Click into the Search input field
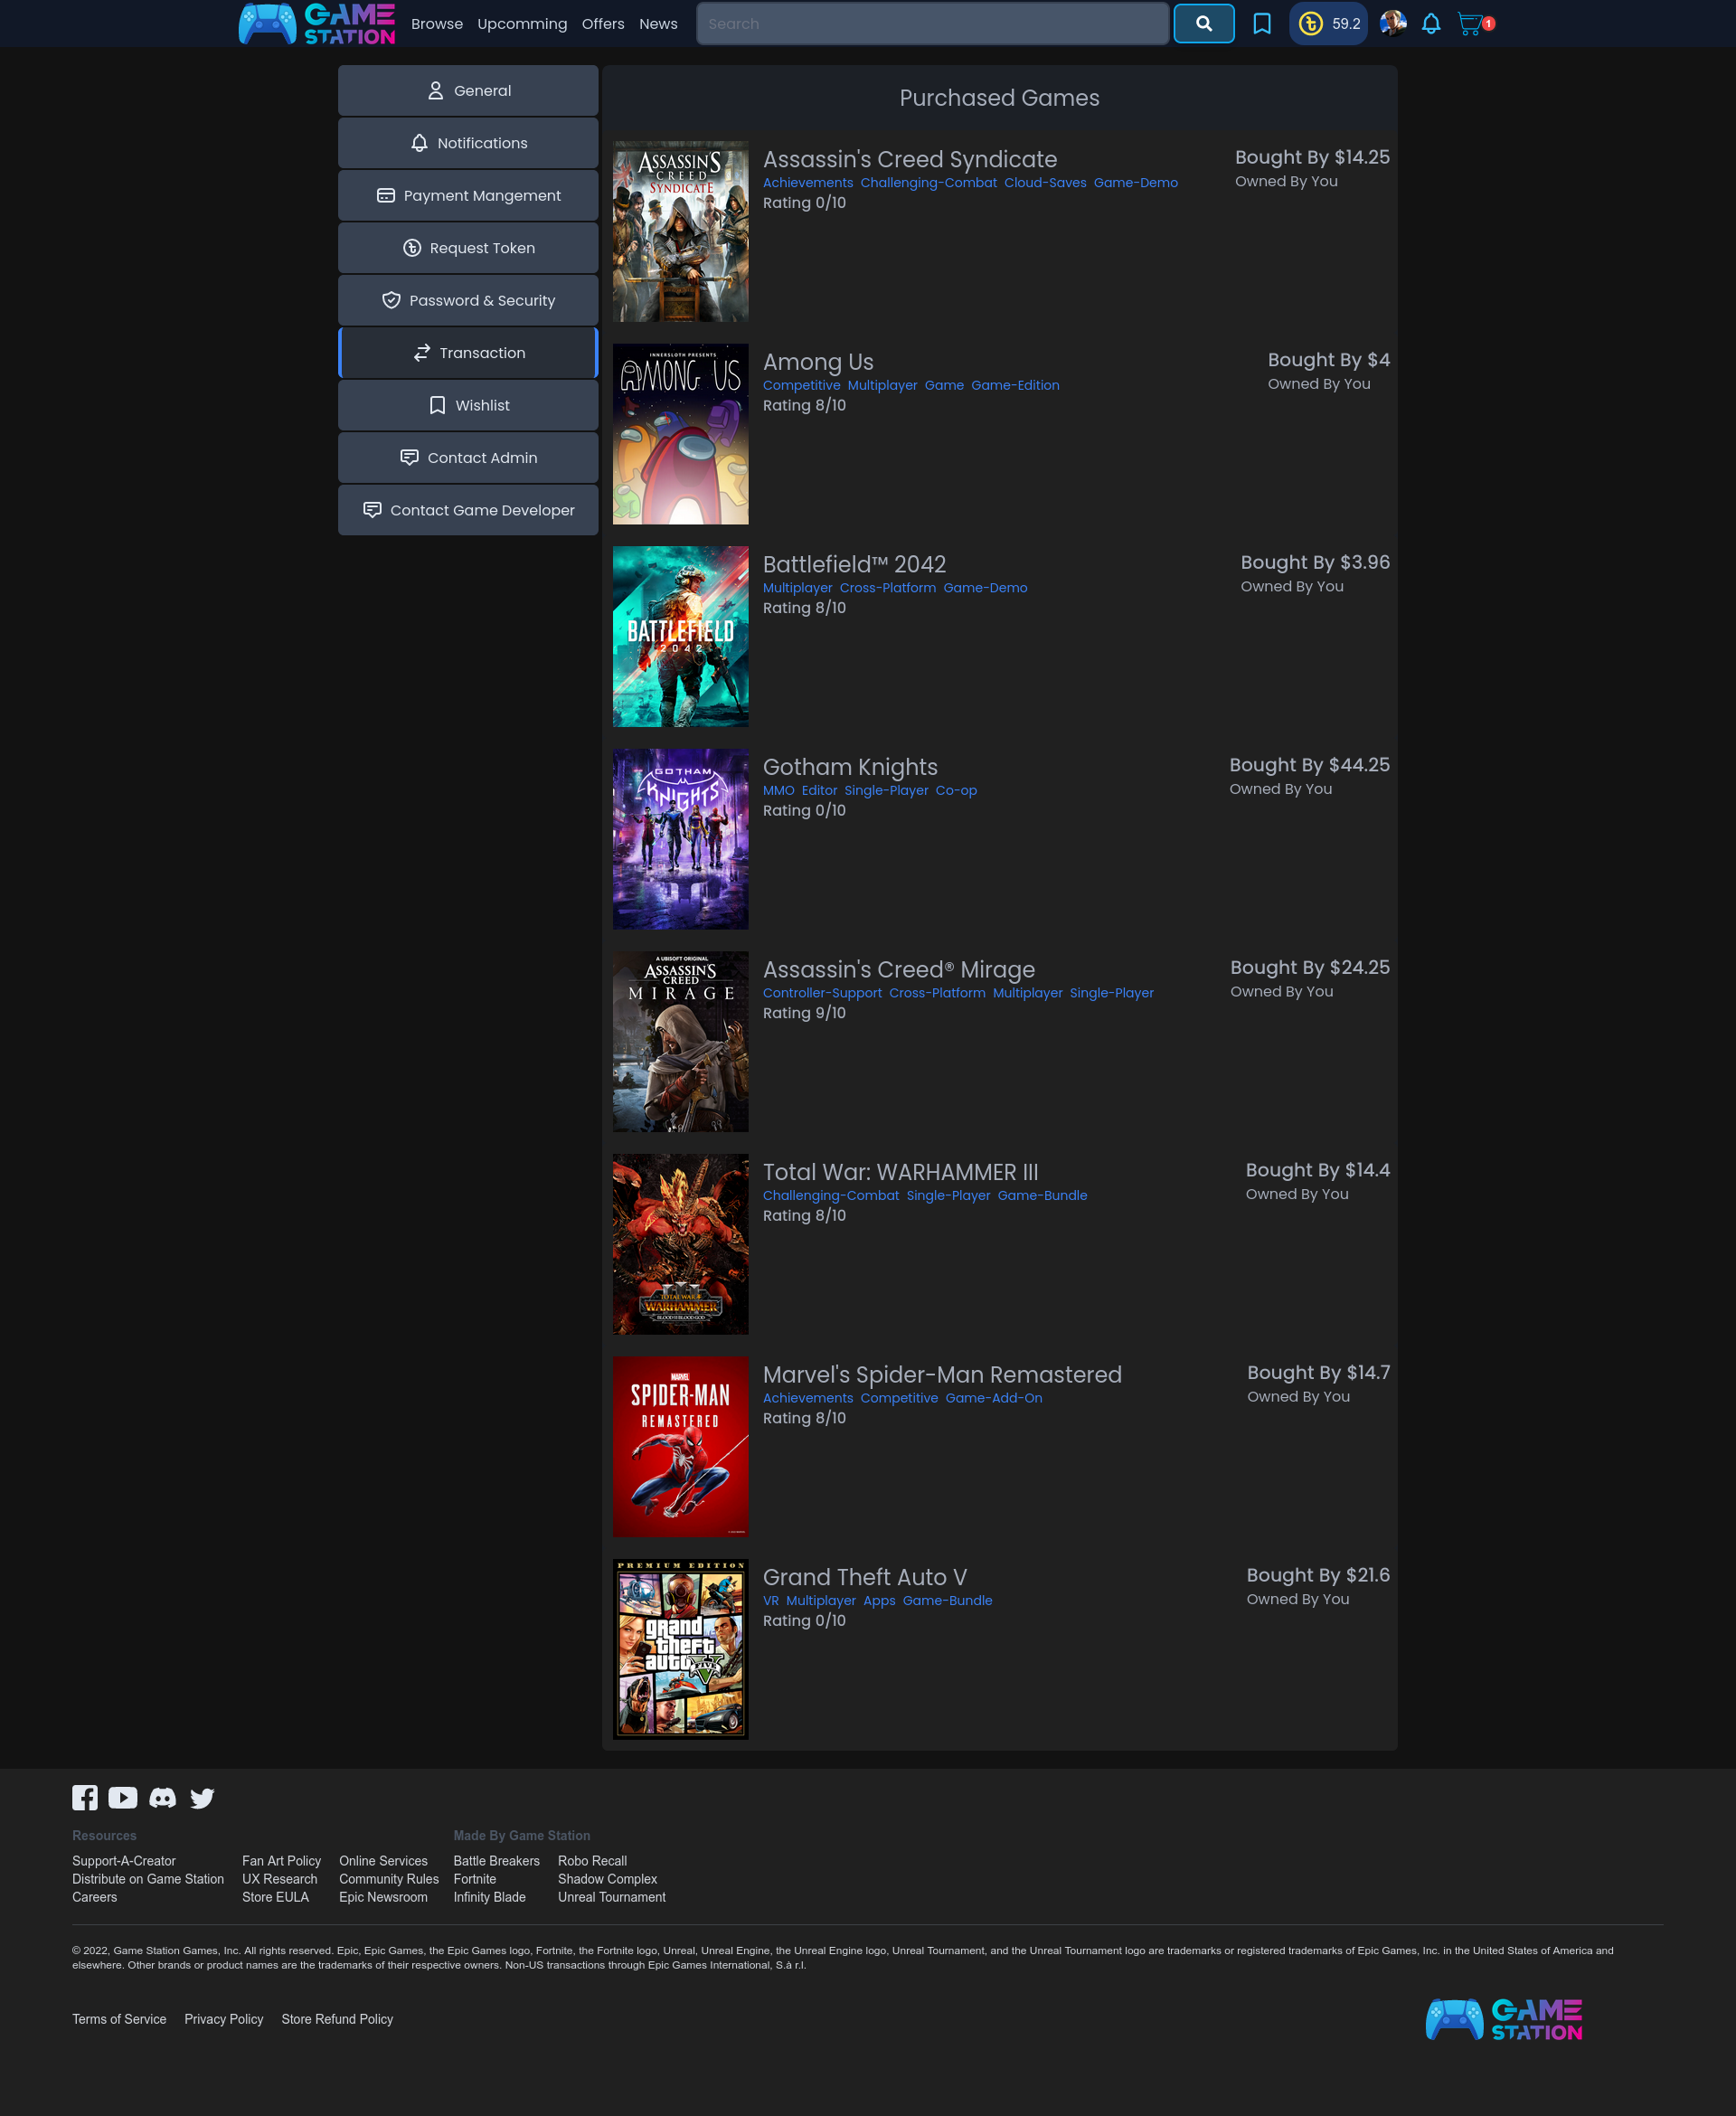This screenshot has width=1736, height=2116. [x=932, y=24]
